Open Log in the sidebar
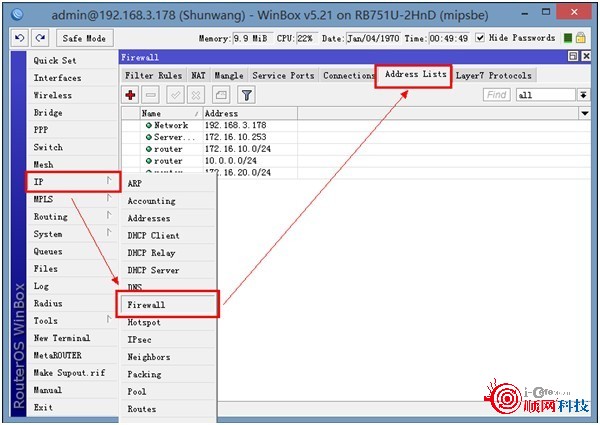 pos(72,286)
